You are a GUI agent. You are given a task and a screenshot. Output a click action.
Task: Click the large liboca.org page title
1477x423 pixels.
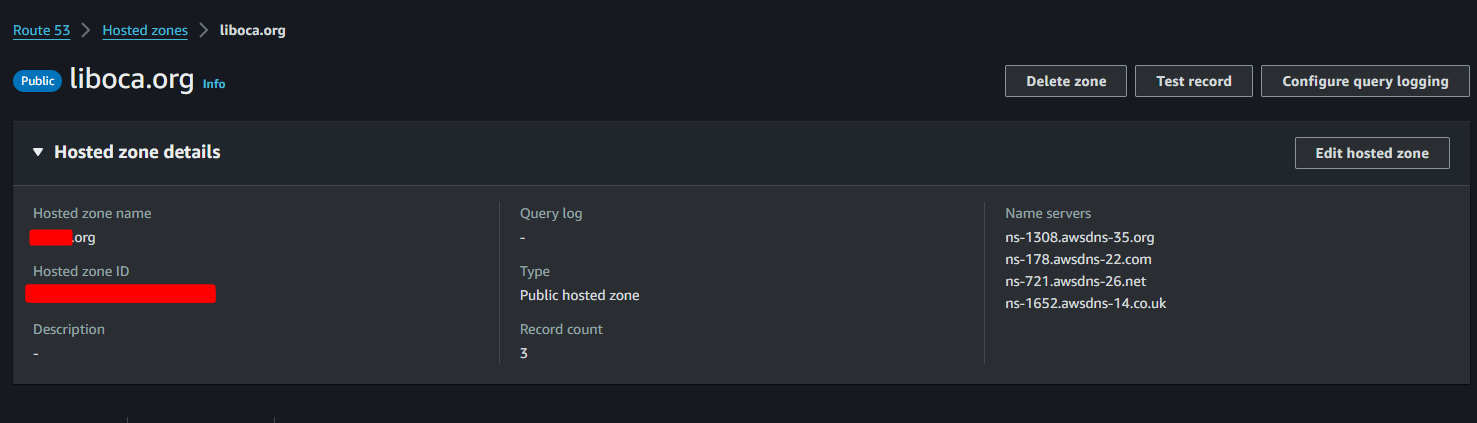pyautogui.click(x=131, y=80)
